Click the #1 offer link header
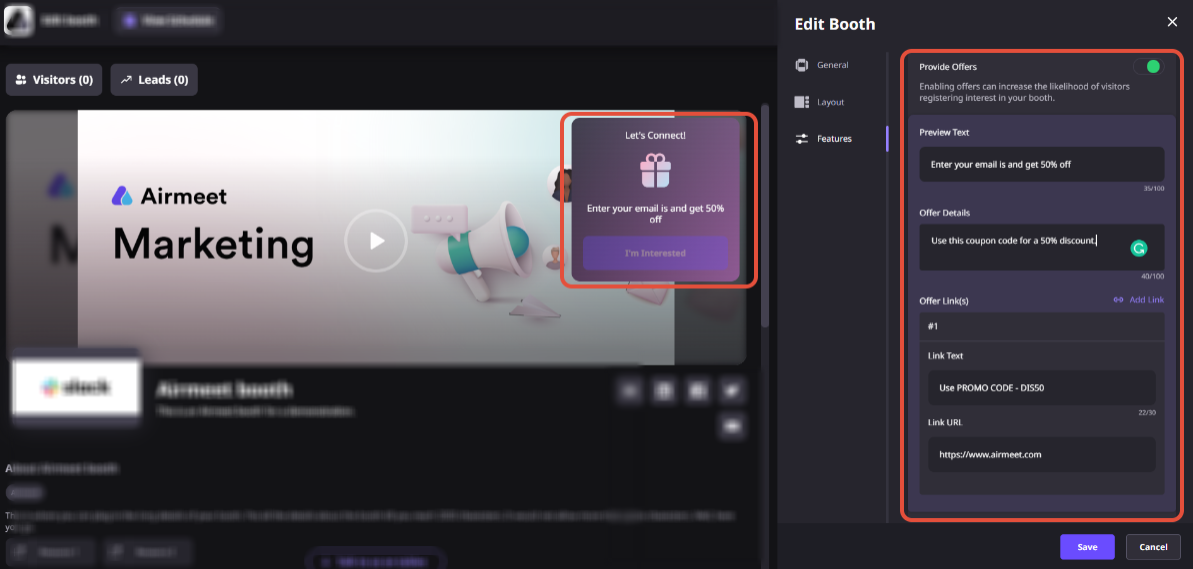The width and height of the screenshot is (1193, 569). click(1042, 326)
